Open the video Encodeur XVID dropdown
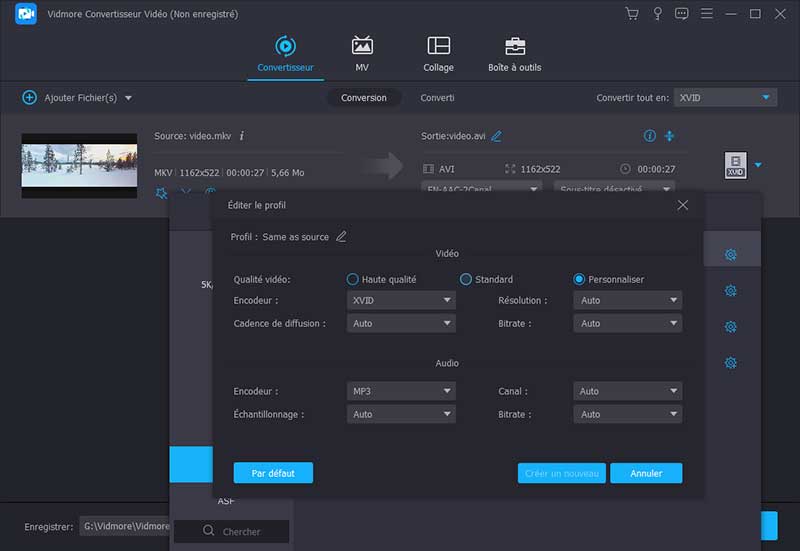The width and height of the screenshot is (800, 551). click(401, 300)
